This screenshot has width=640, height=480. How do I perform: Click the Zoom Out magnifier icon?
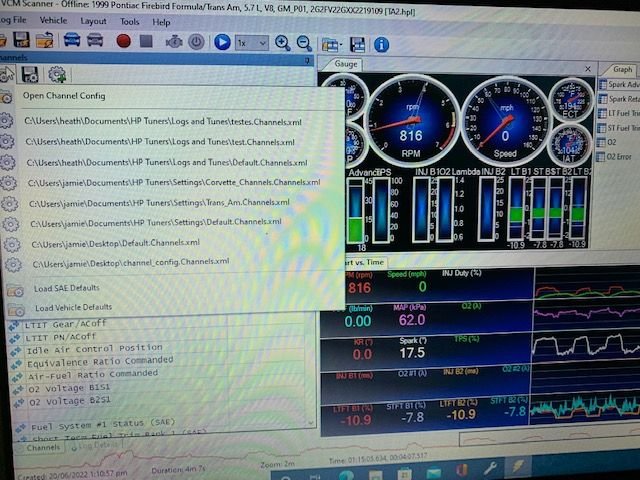(x=303, y=43)
